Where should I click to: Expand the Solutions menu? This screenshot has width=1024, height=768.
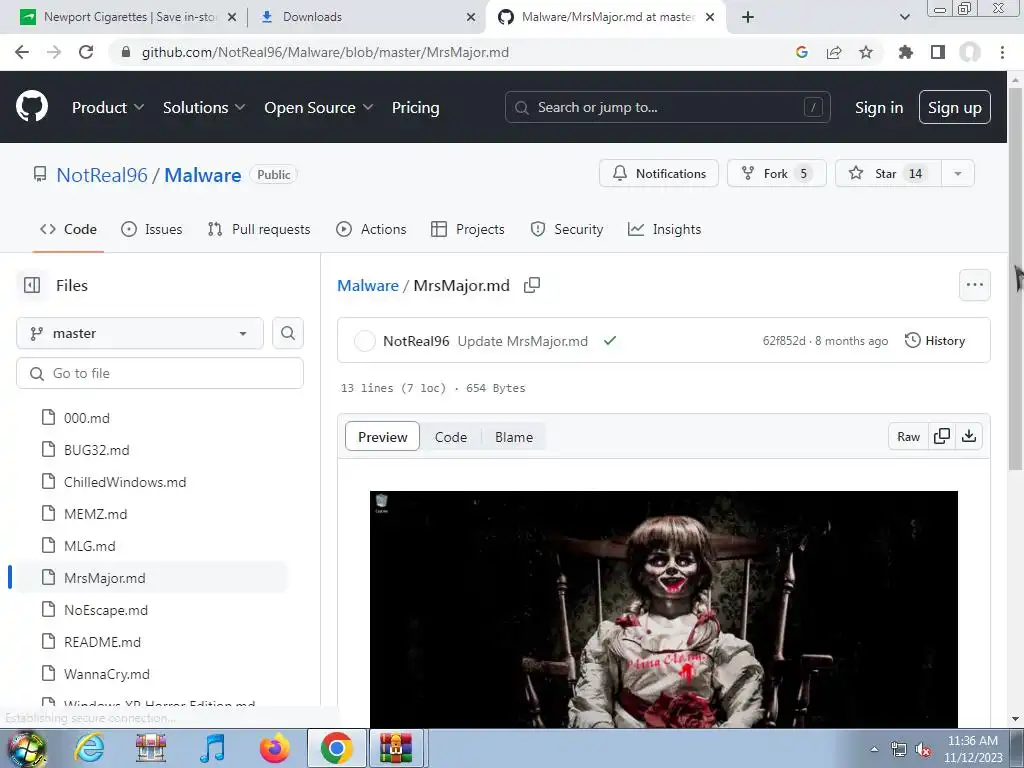[204, 107]
